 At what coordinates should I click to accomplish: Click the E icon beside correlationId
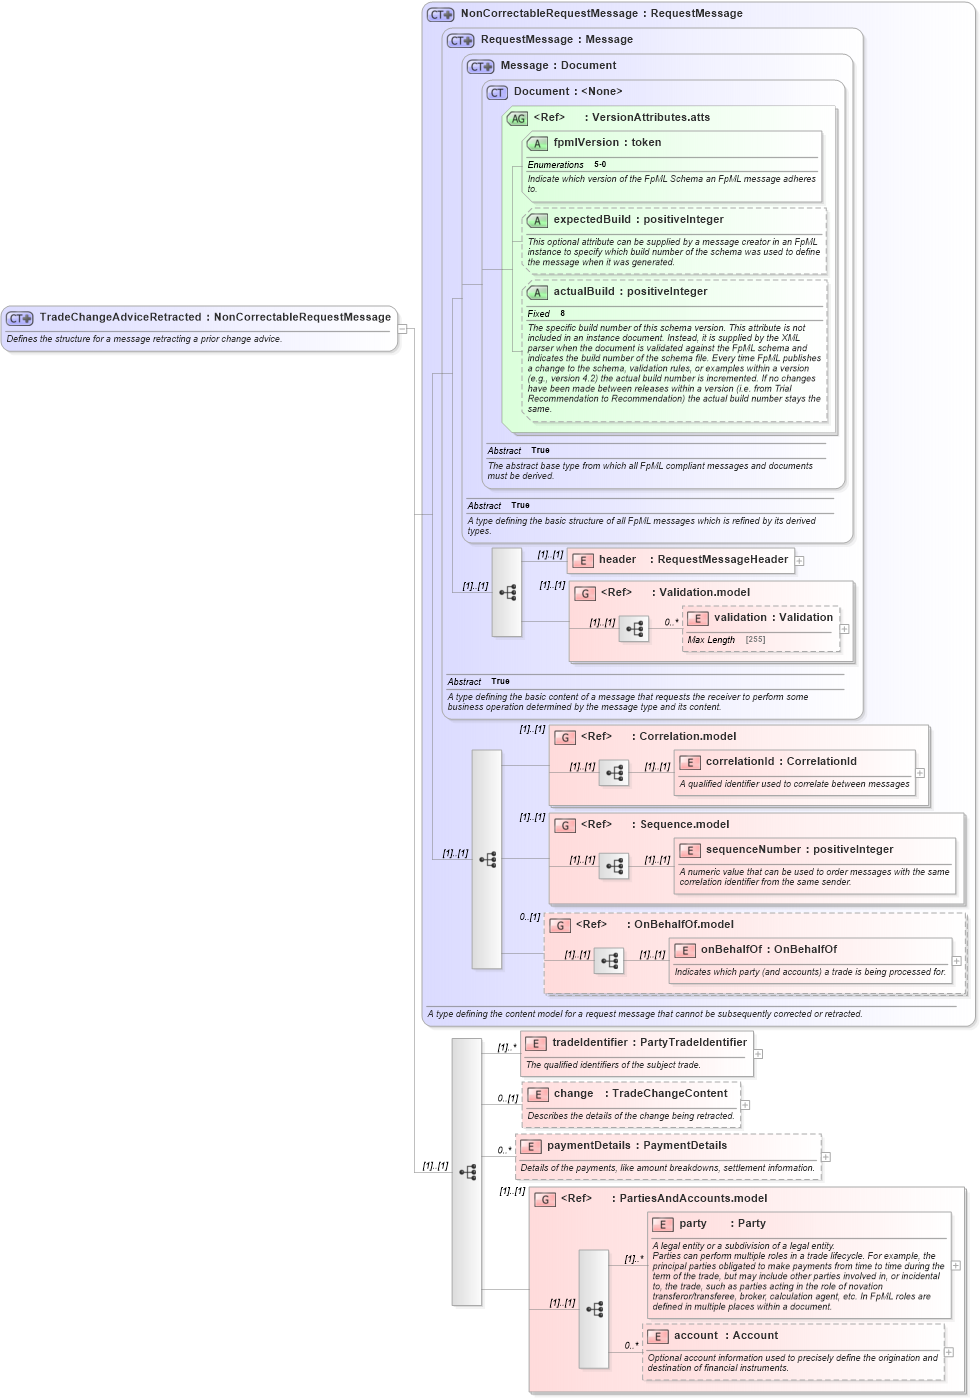[690, 763]
